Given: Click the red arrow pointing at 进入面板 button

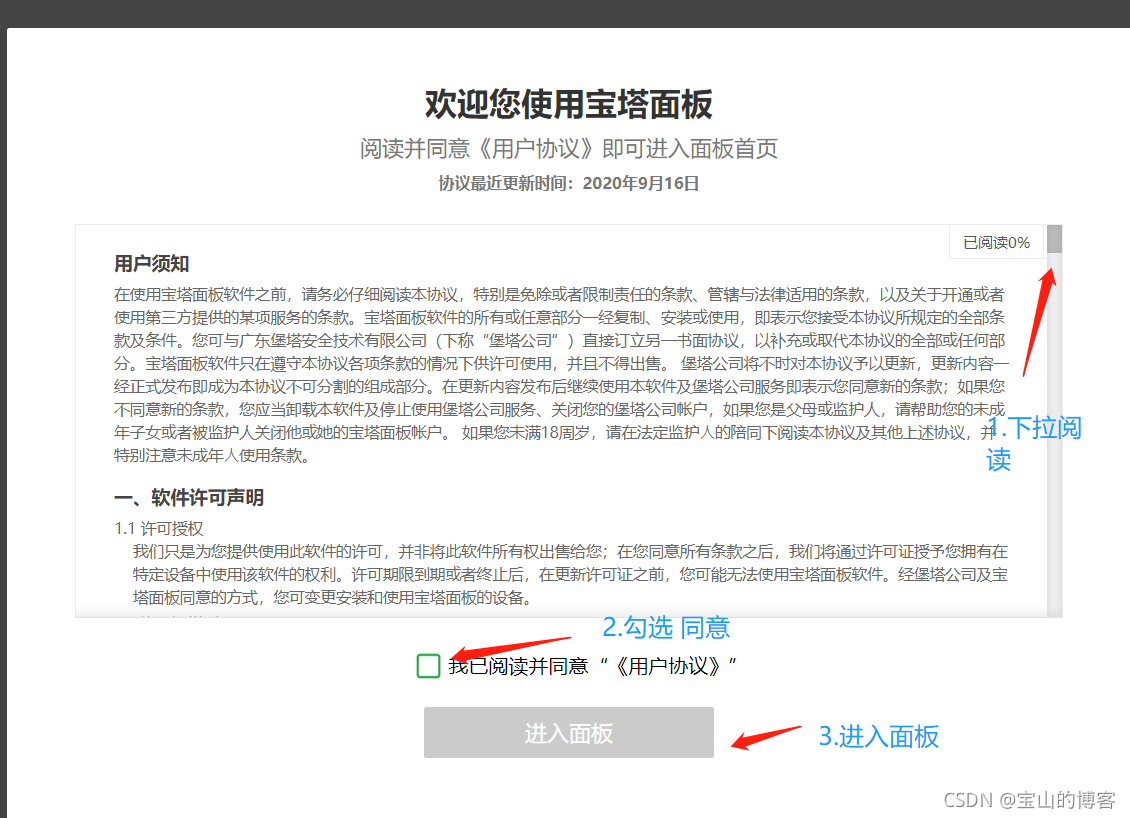Looking at the screenshot, I should click(x=766, y=736).
